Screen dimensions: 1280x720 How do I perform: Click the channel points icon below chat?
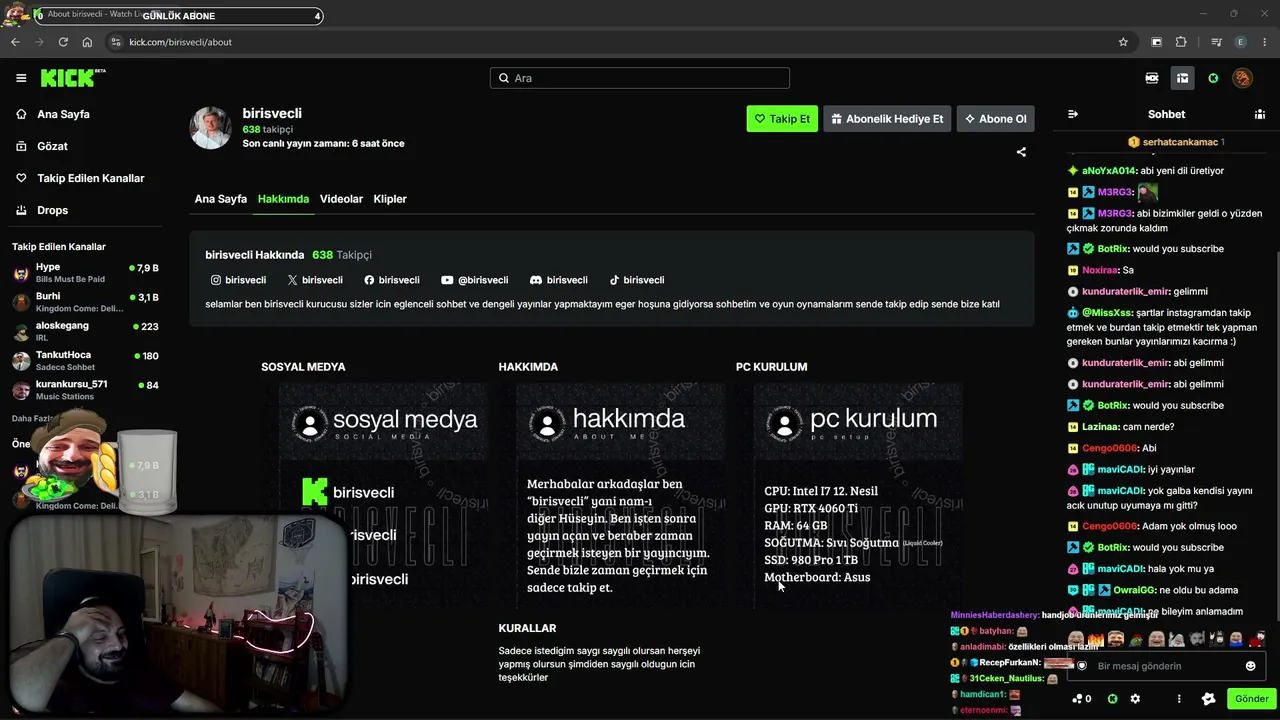click(x=1080, y=699)
